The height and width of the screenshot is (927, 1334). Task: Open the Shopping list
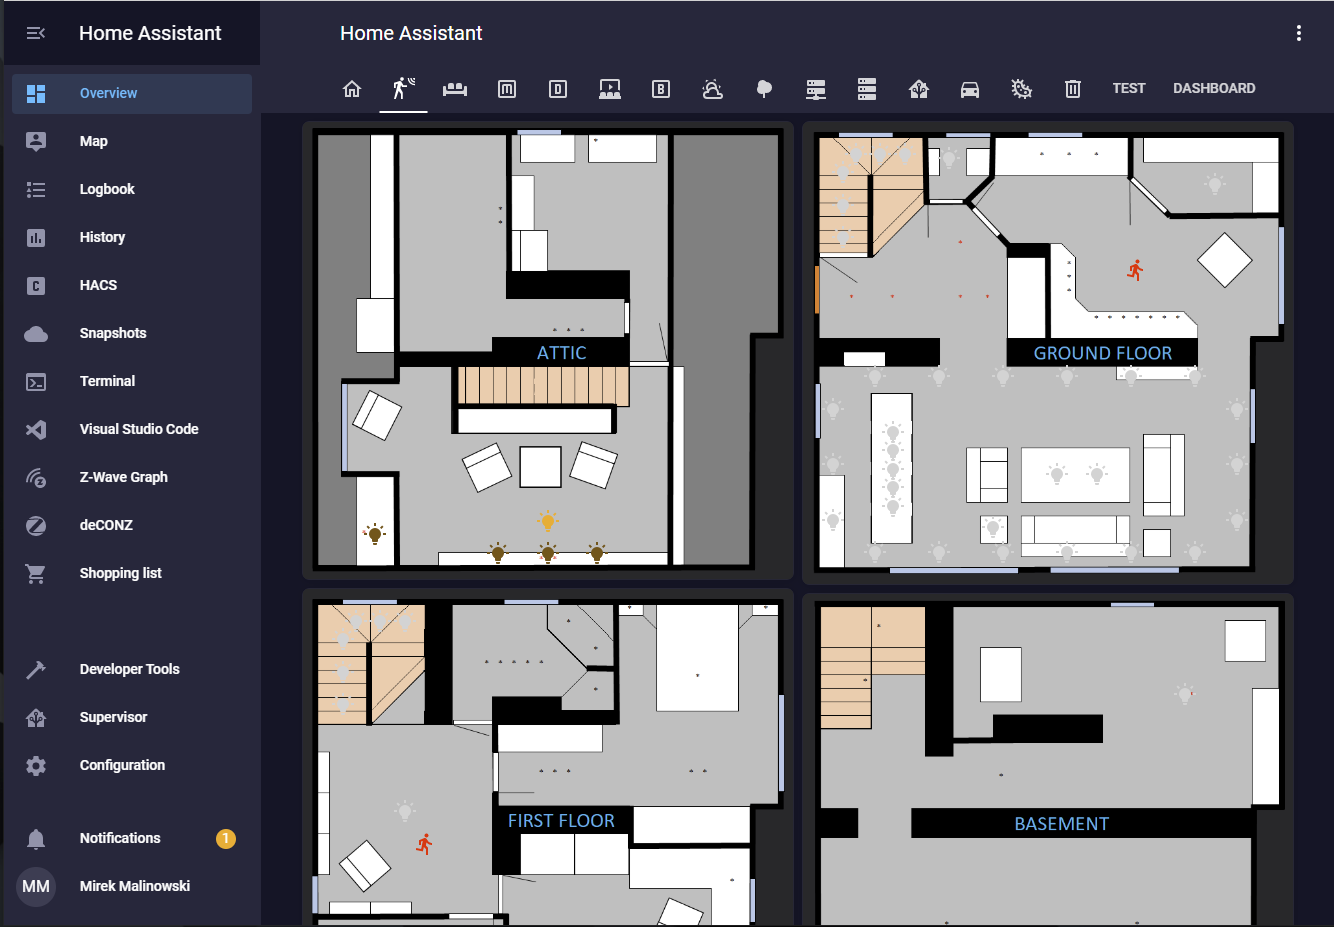(x=132, y=573)
